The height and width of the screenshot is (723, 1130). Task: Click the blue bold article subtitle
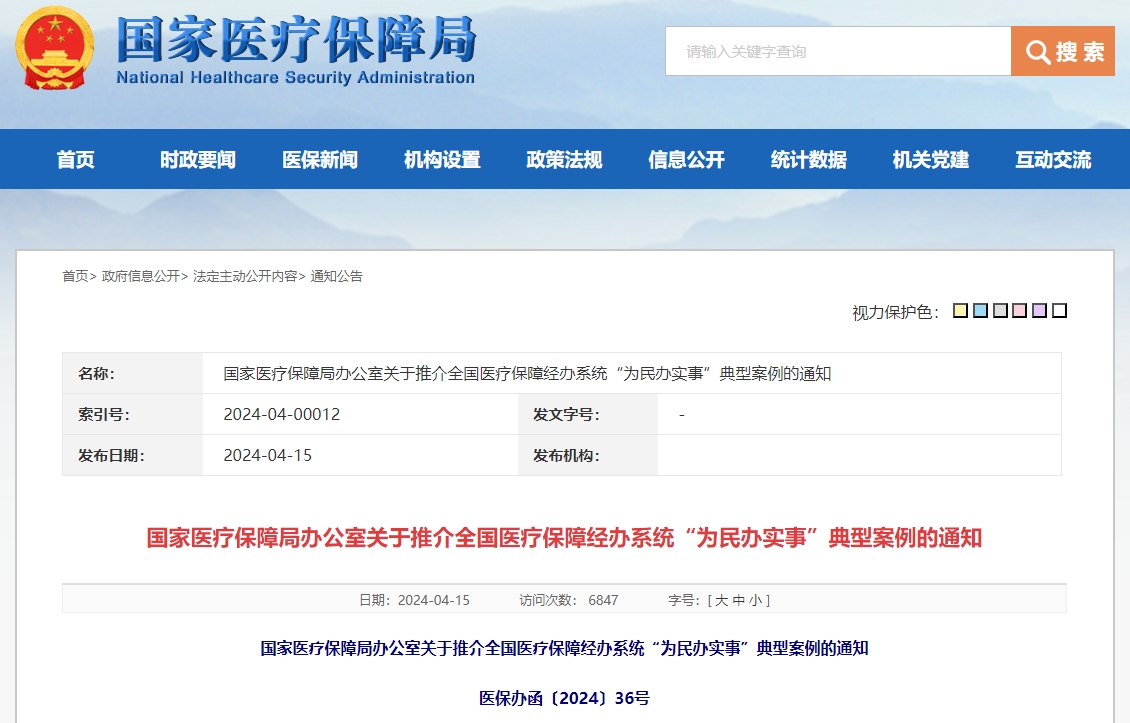pyautogui.click(x=564, y=648)
